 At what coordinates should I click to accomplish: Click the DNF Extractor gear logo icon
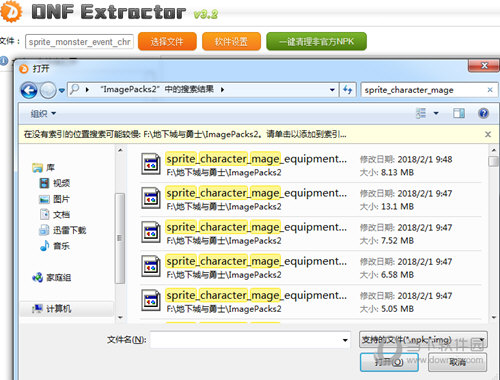coord(11,11)
